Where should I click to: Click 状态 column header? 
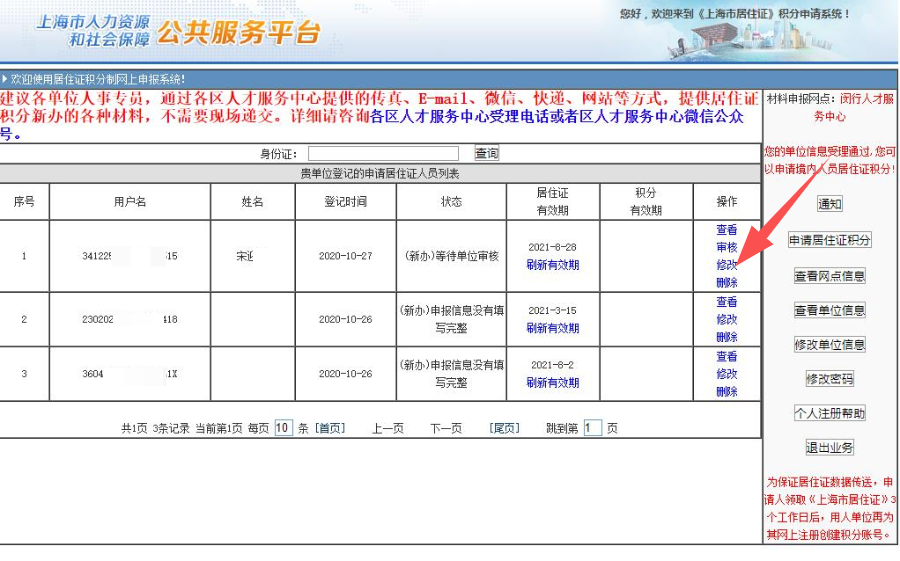451,202
